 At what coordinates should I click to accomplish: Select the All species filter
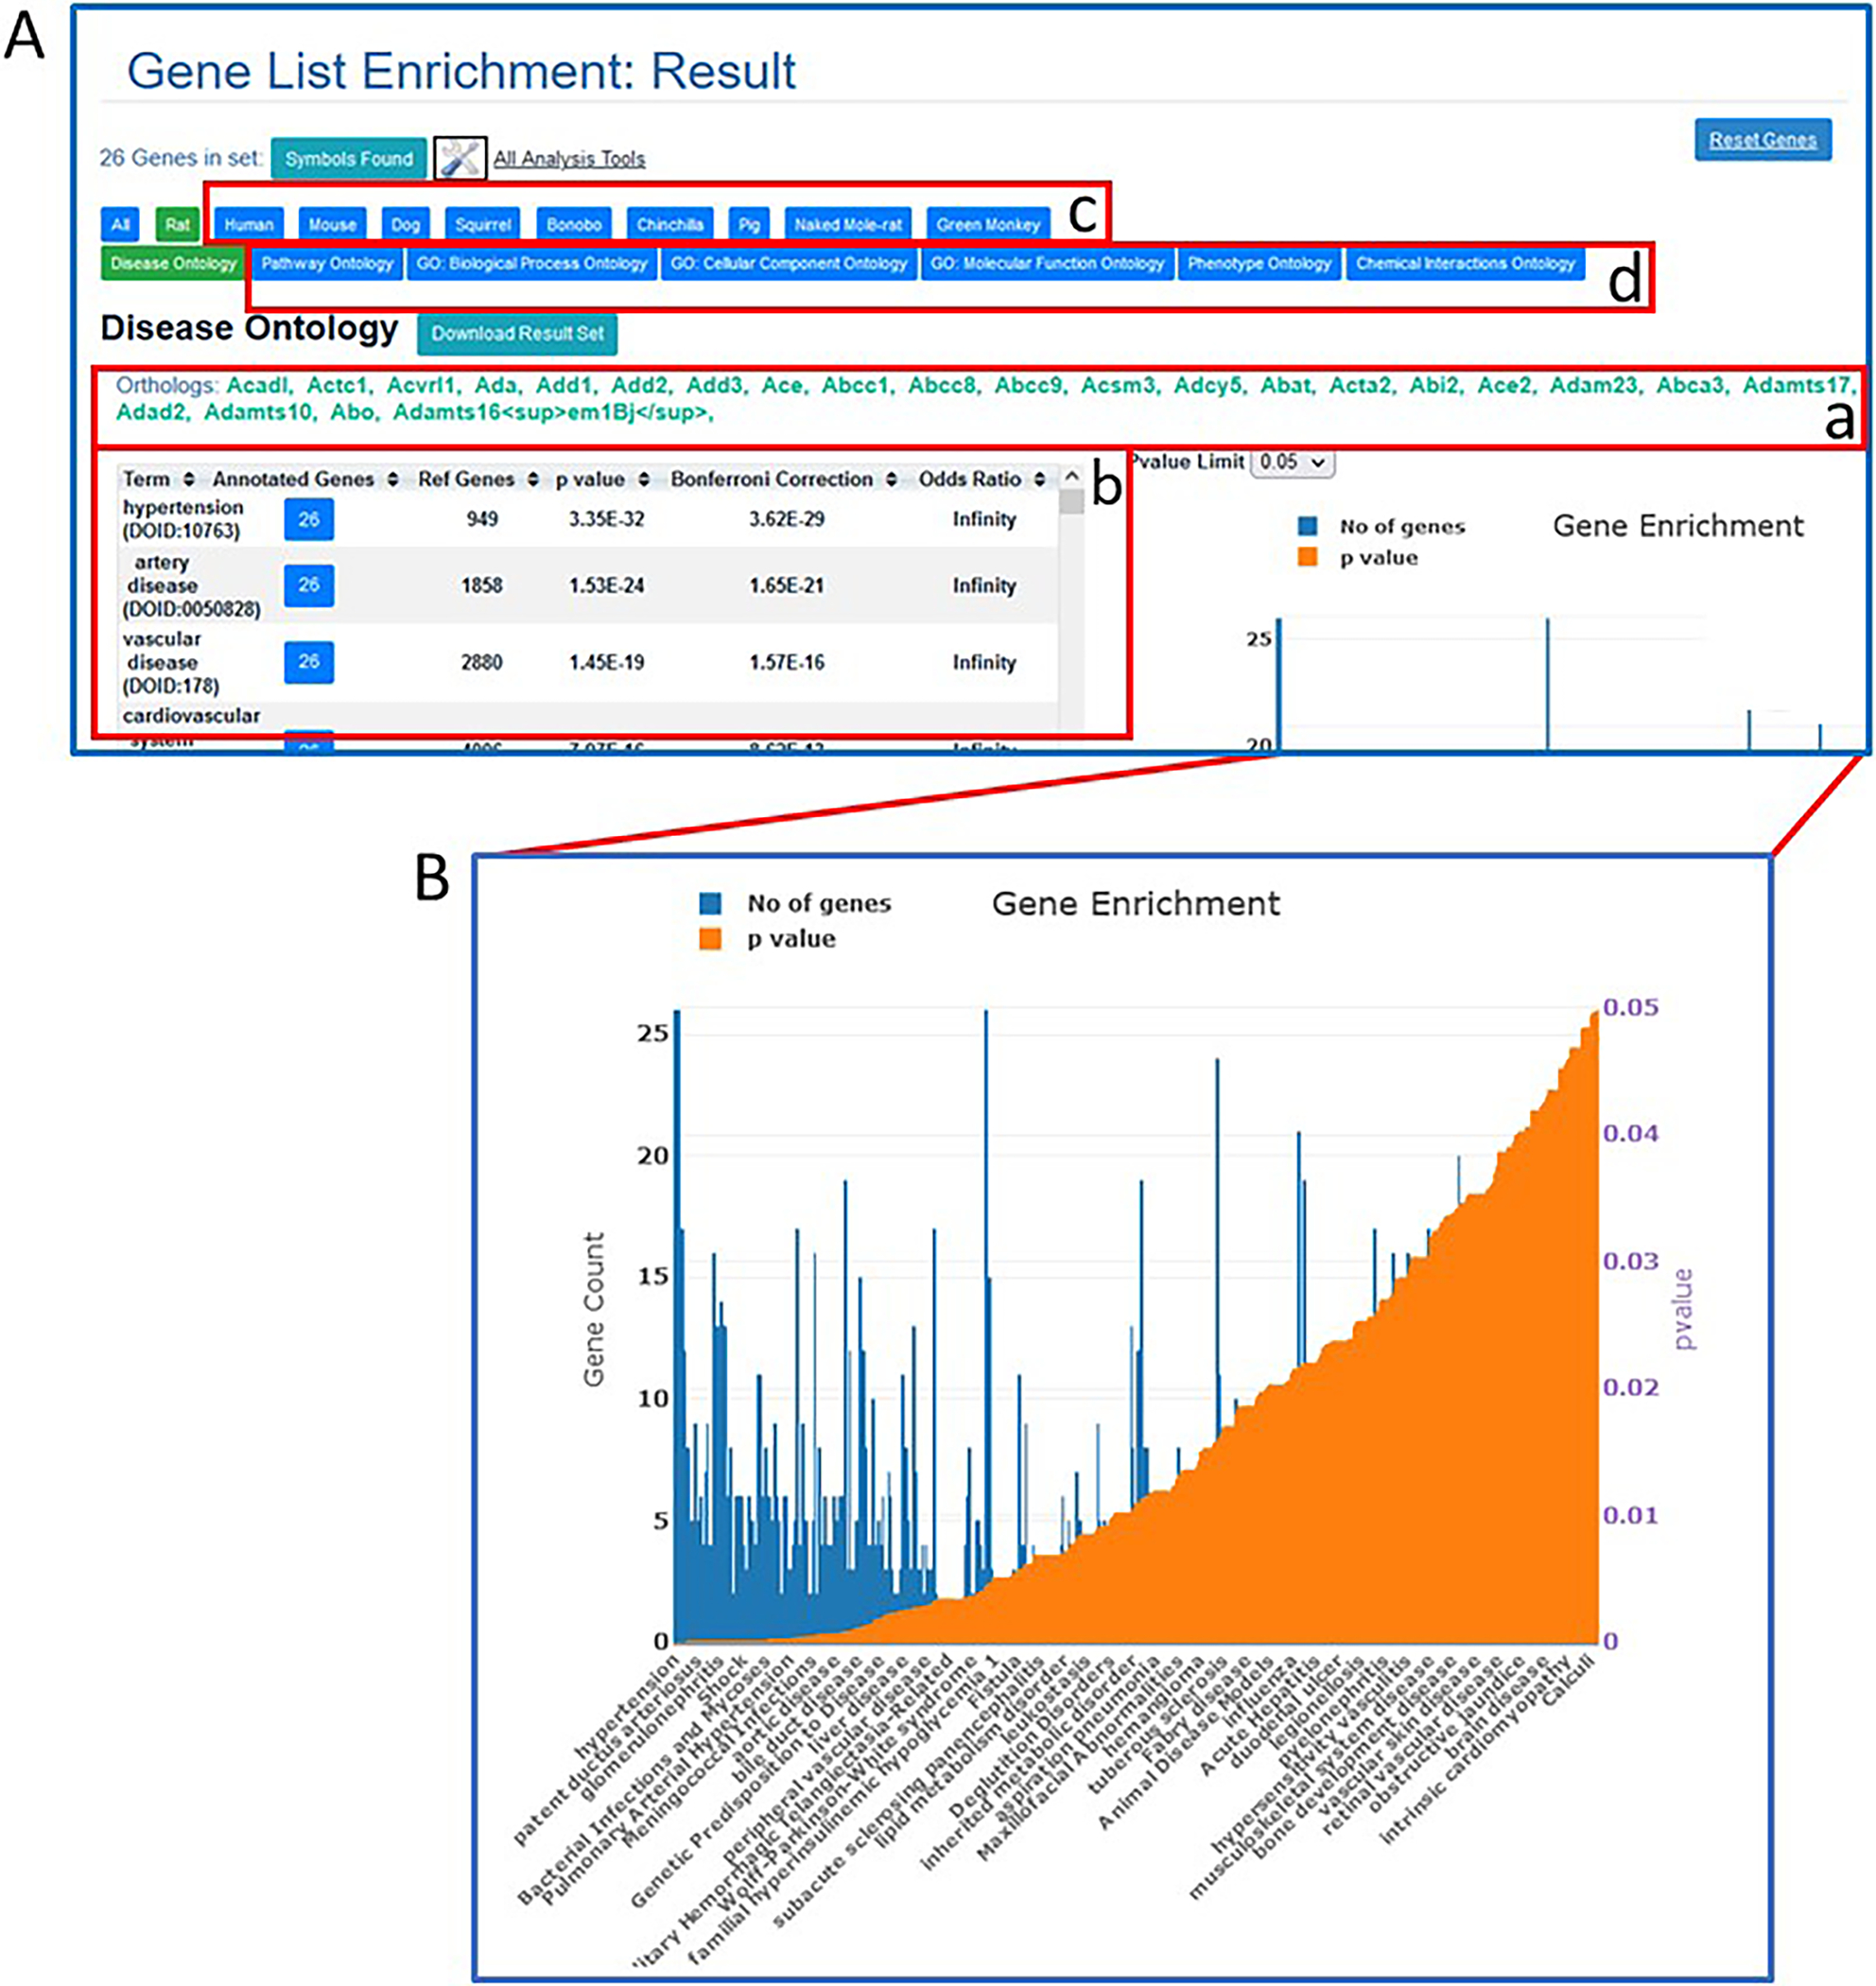121,224
